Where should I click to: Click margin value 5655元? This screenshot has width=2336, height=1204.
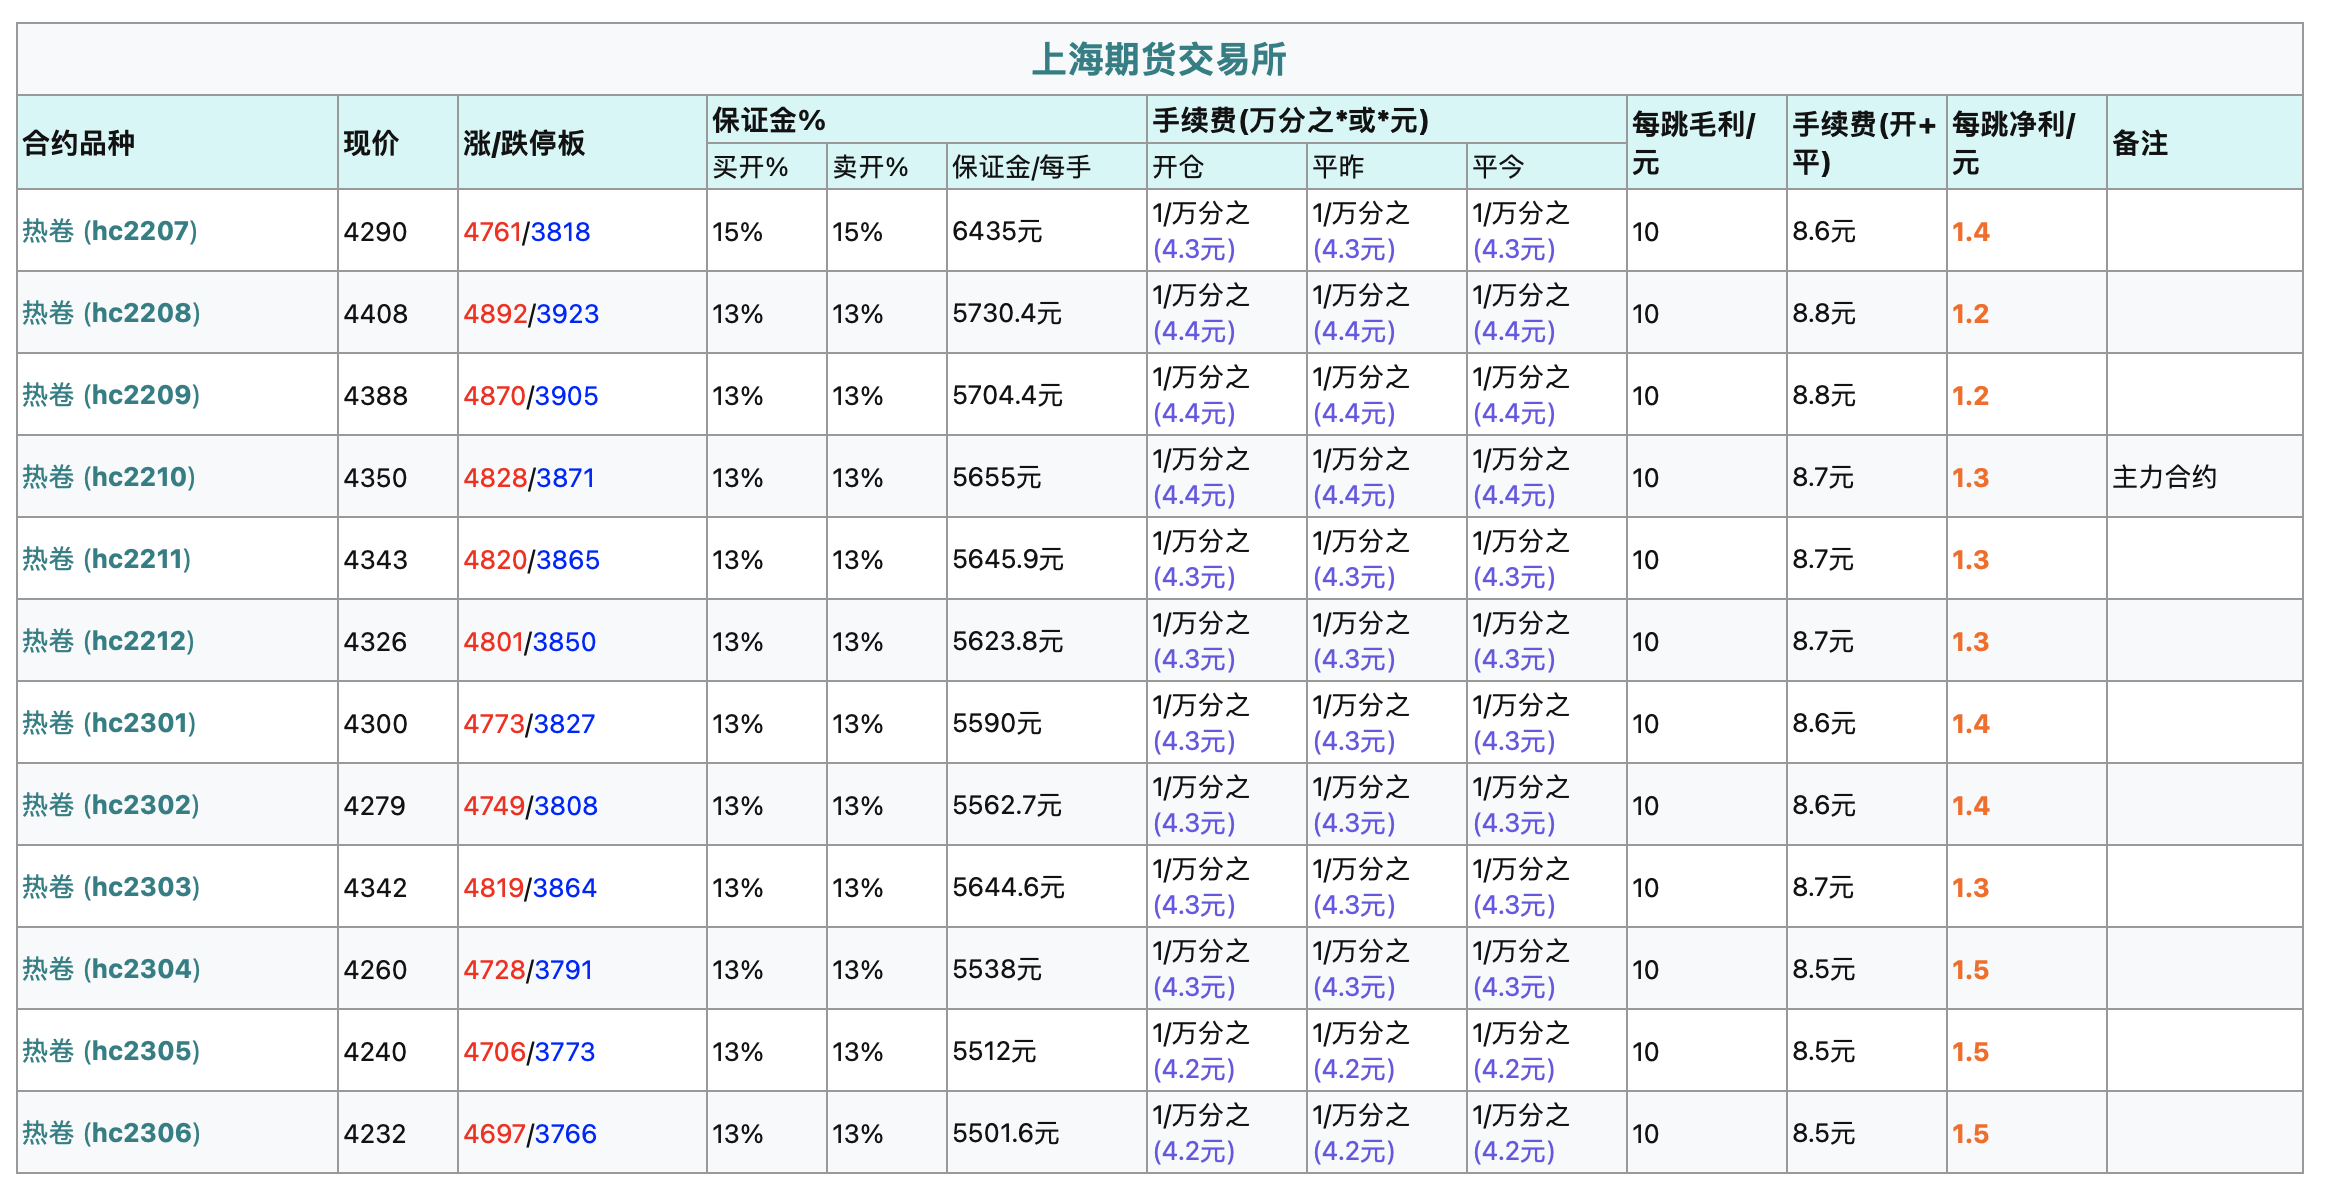pos(997,478)
